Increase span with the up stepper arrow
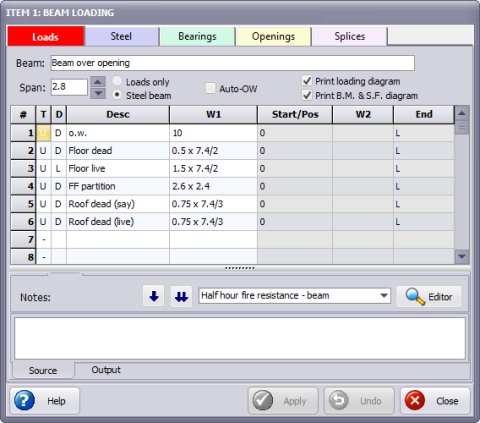 [x=98, y=82]
